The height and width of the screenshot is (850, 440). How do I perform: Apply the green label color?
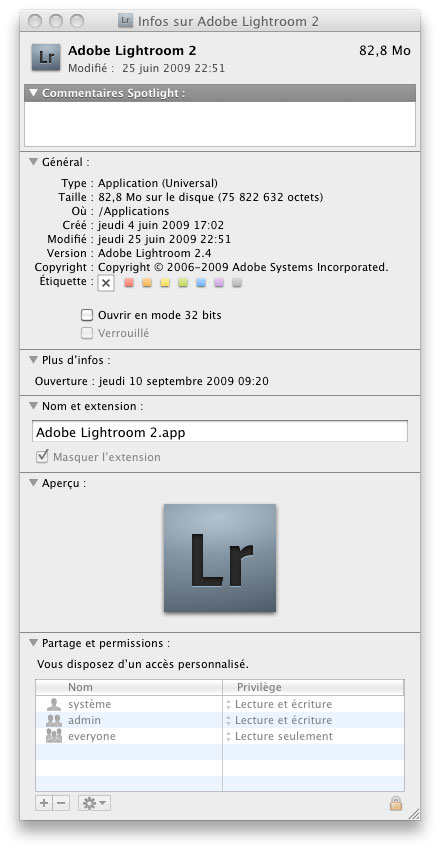click(x=183, y=283)
